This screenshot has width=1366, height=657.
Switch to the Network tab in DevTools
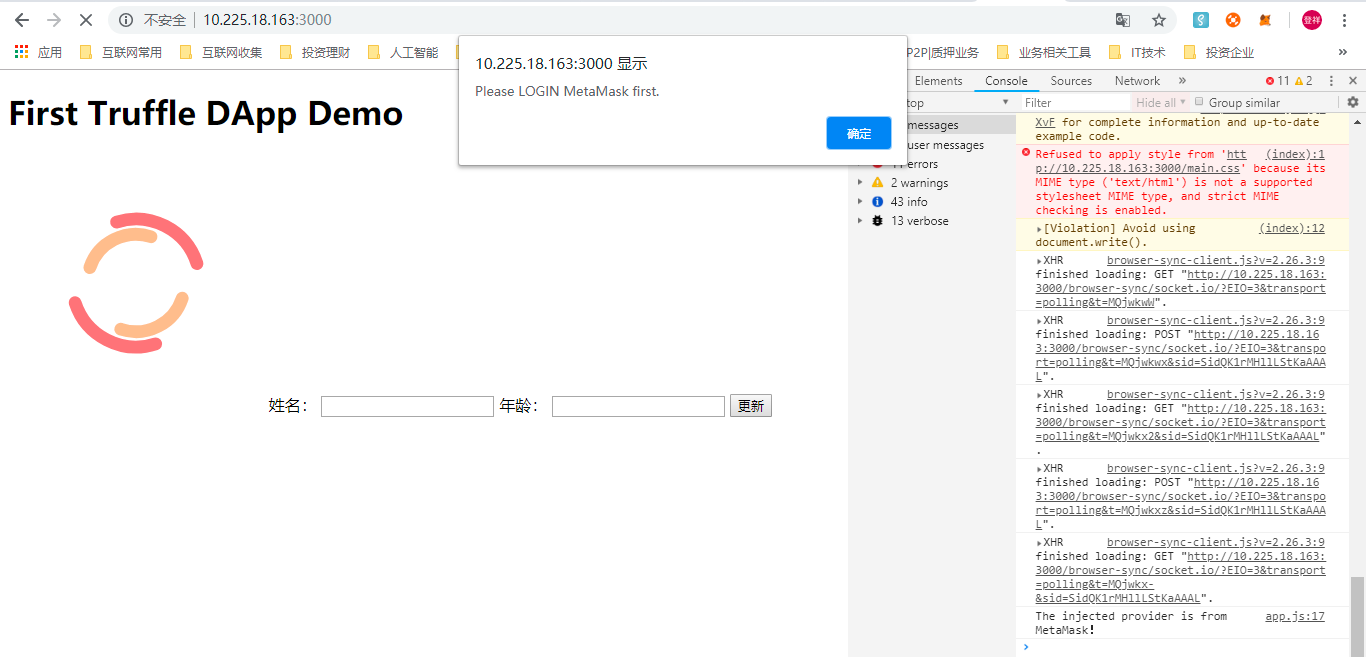(1137, 81)
